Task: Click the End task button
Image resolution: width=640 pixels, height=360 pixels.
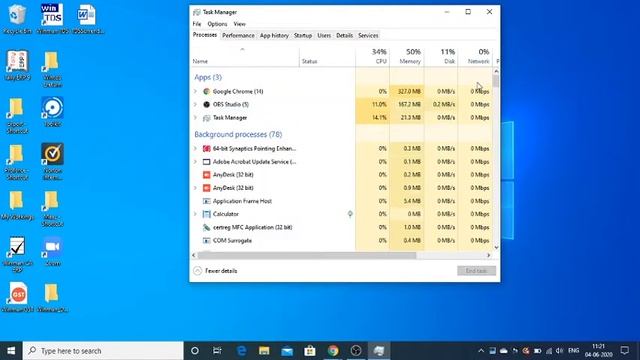Action: (x=476, y=271)
